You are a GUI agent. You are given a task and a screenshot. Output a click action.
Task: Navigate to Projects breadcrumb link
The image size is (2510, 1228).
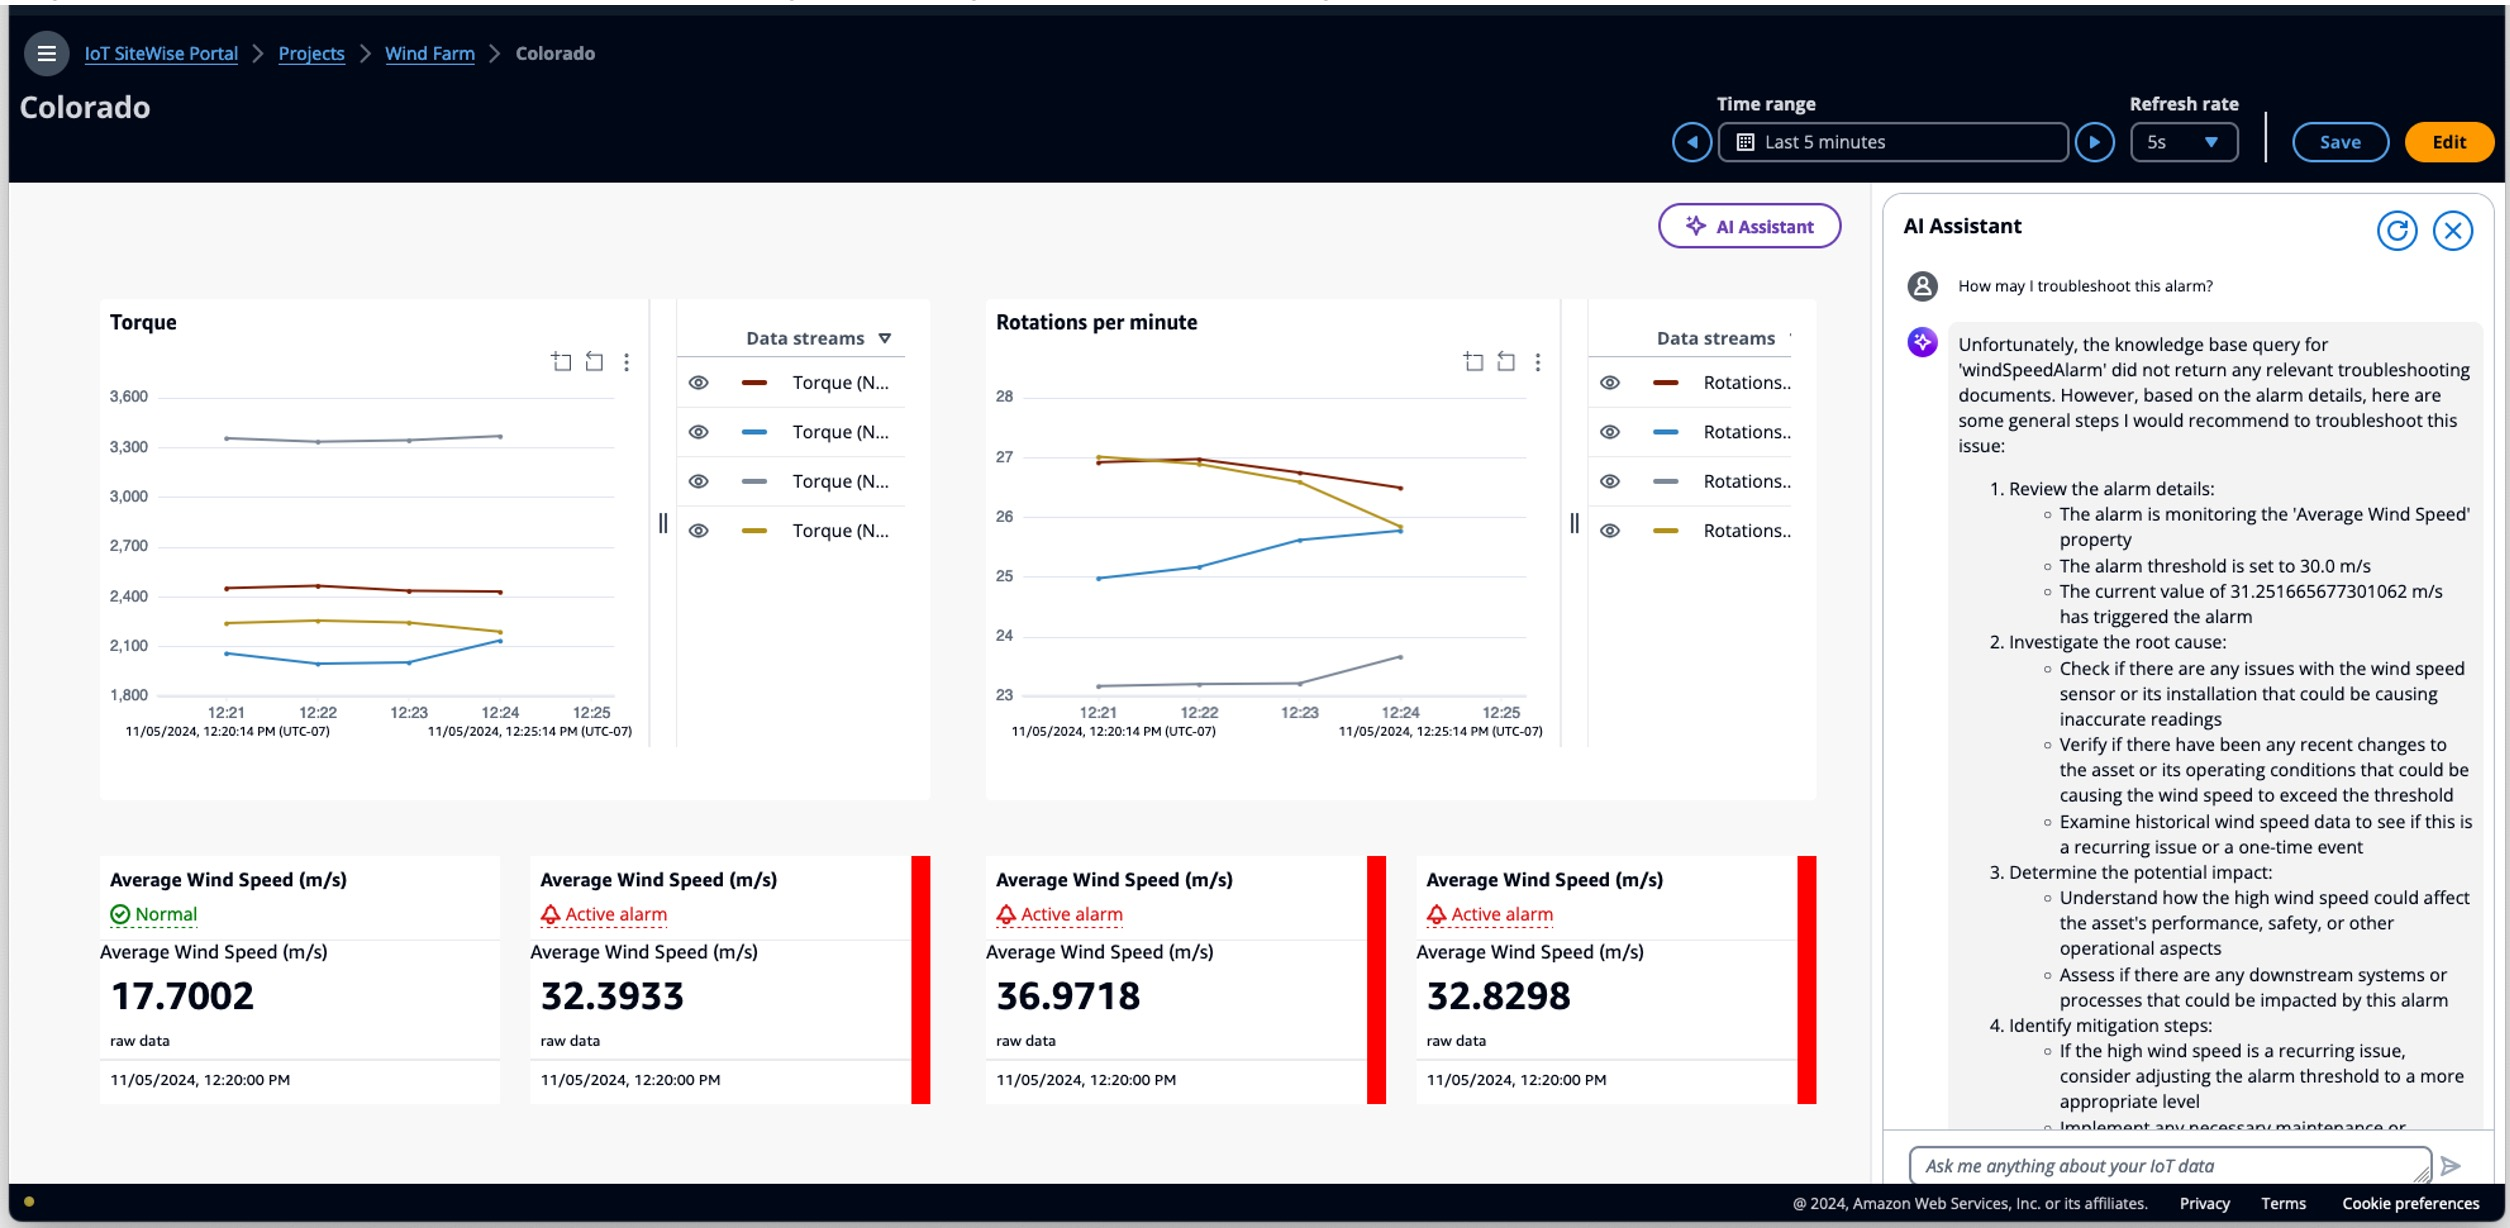(x=311, y=53)
